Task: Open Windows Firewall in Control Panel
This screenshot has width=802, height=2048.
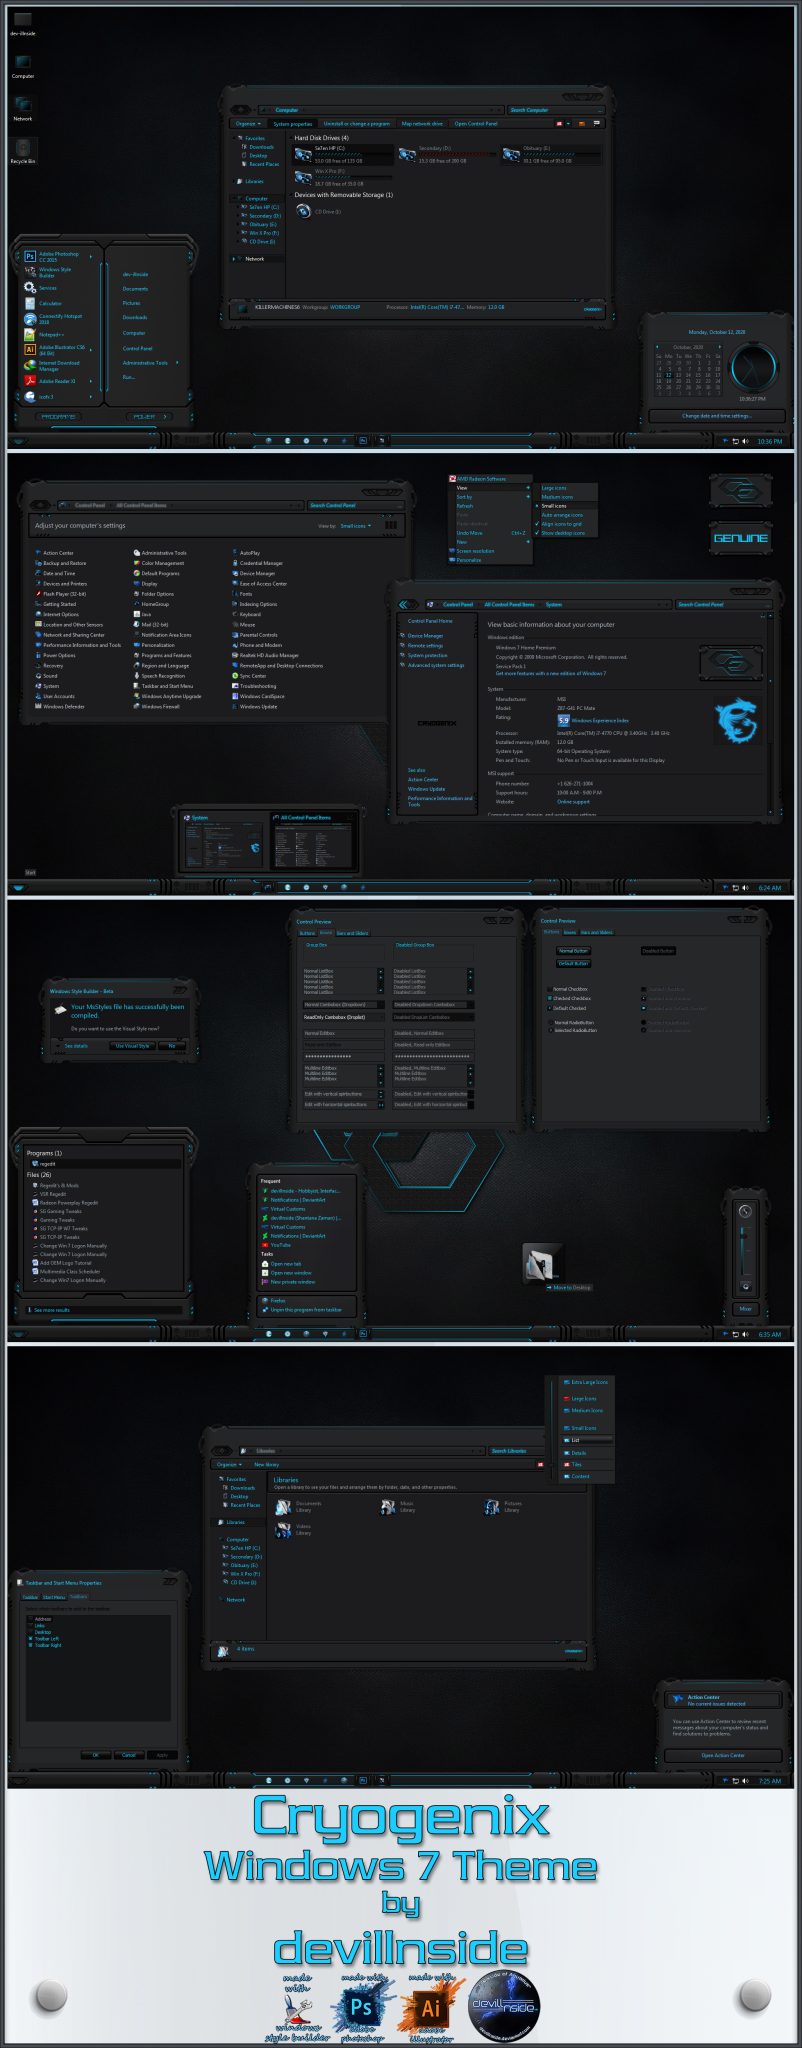Action: point(160,707)
